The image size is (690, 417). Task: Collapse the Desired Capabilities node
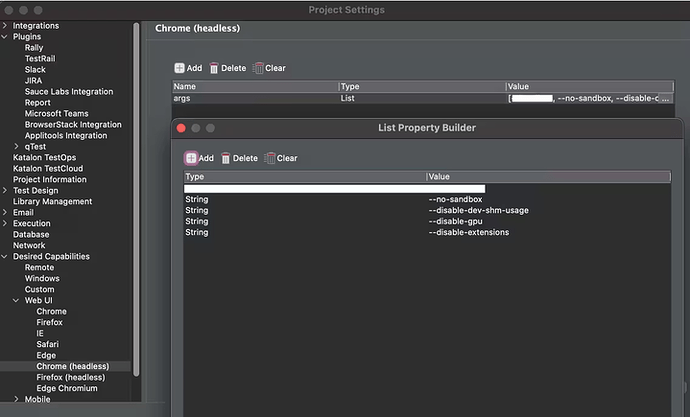tap(5, 256)
